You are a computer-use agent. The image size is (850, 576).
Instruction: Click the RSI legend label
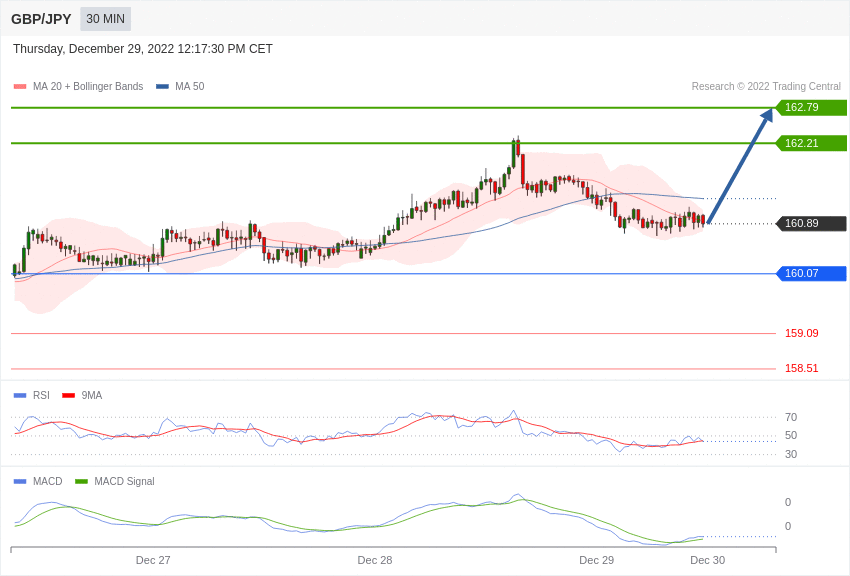41,396
